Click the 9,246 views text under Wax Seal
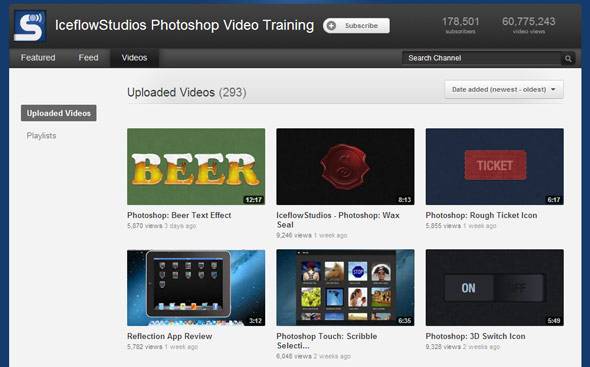 click(294, 235)
